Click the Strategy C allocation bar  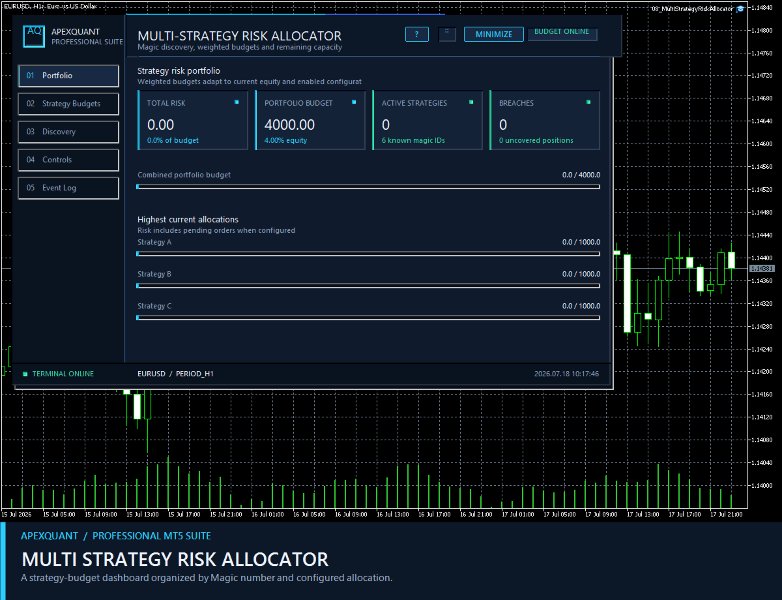tap(368, 317)
